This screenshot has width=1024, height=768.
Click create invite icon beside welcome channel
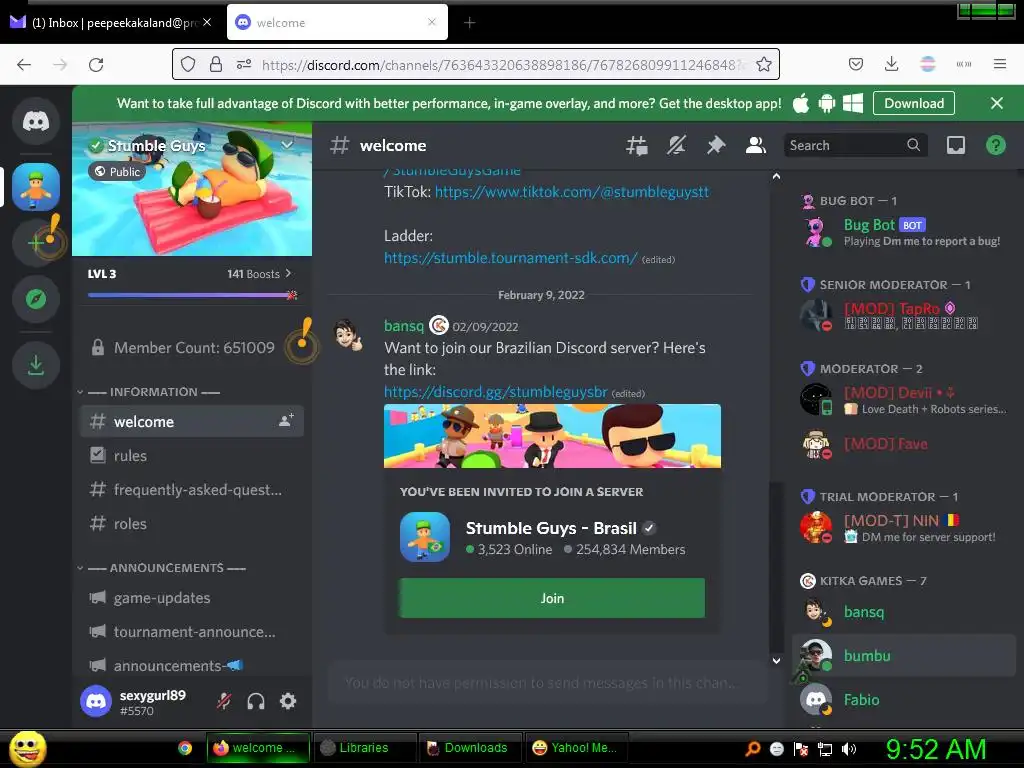(286, 421)
